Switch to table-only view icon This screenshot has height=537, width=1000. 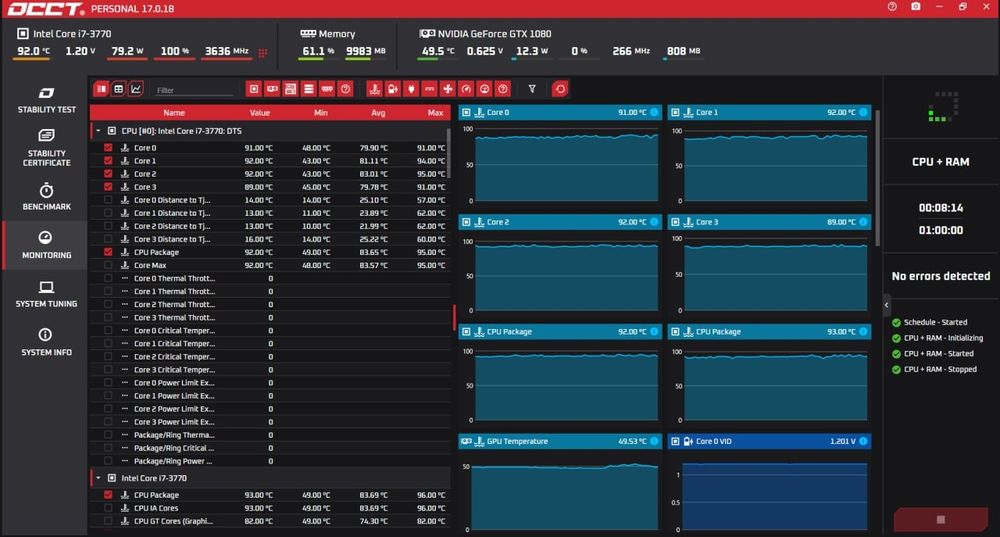(118, 89)
